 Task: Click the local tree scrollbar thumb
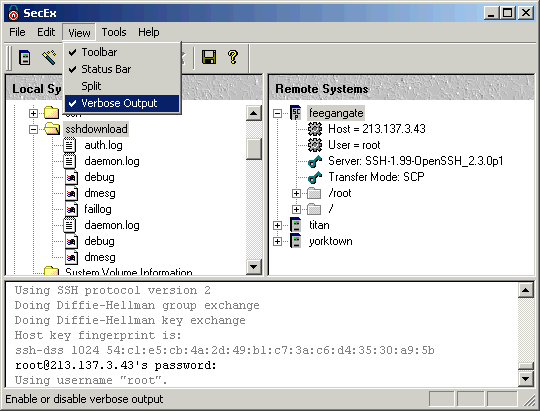(254, 149)
